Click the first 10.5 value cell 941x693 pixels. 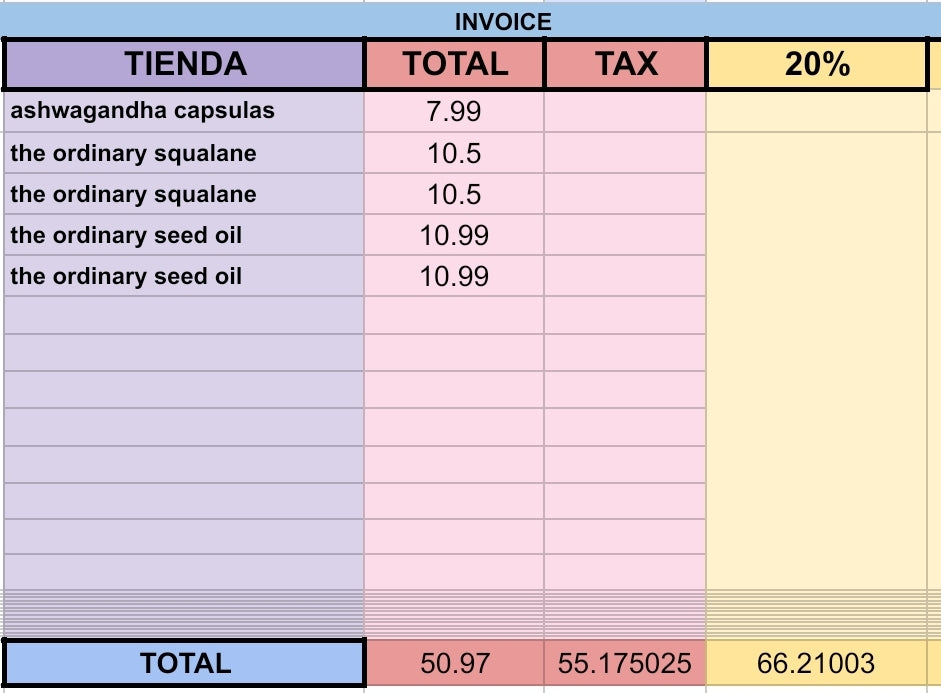(455, 153)
